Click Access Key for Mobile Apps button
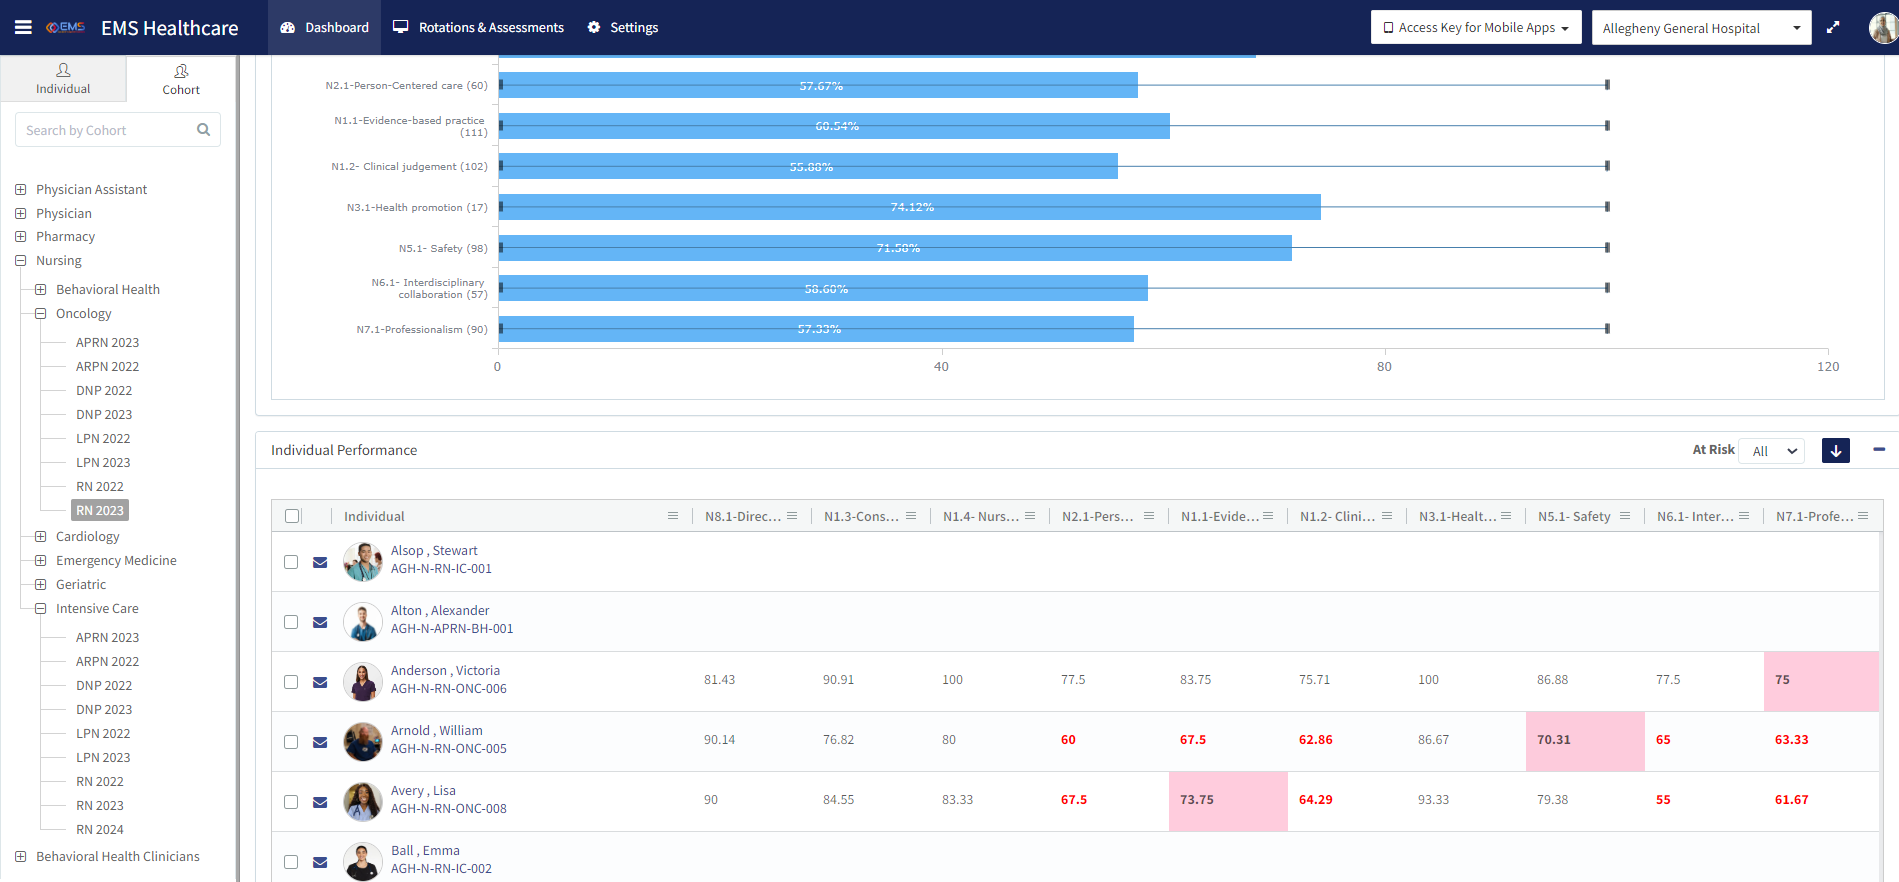This screenshot has width=1899, height=882. pos(1475,28)
